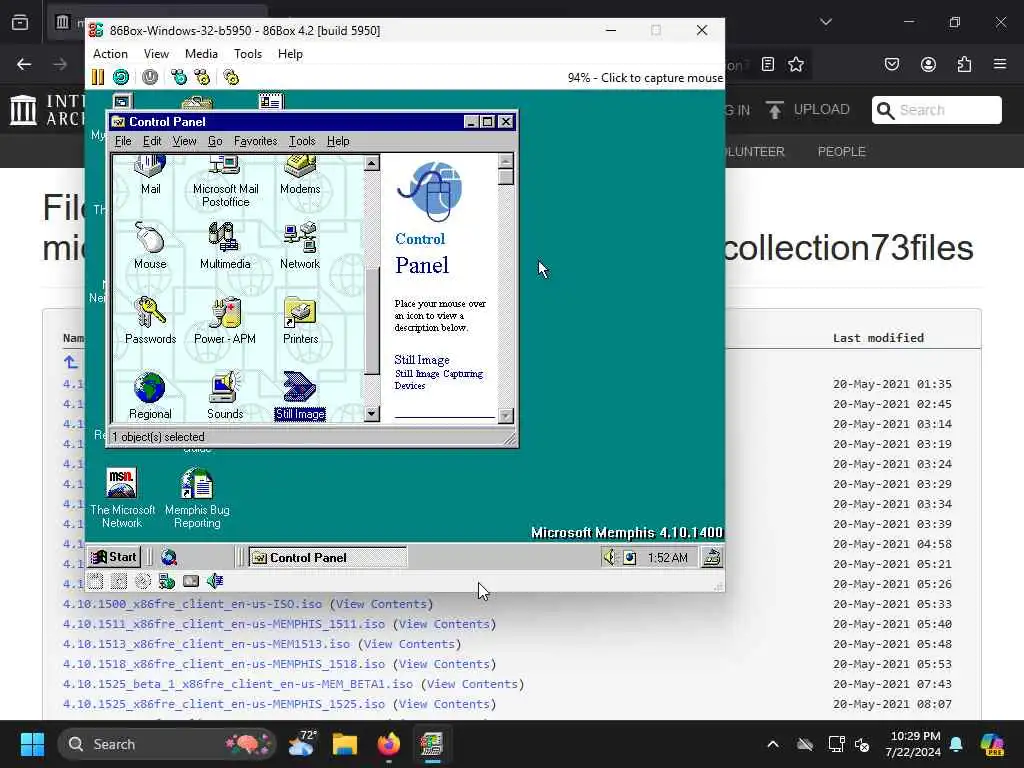Pause the 86Box emulation
The height and width of the screenshot is (768, 1024).
point(97,77)
